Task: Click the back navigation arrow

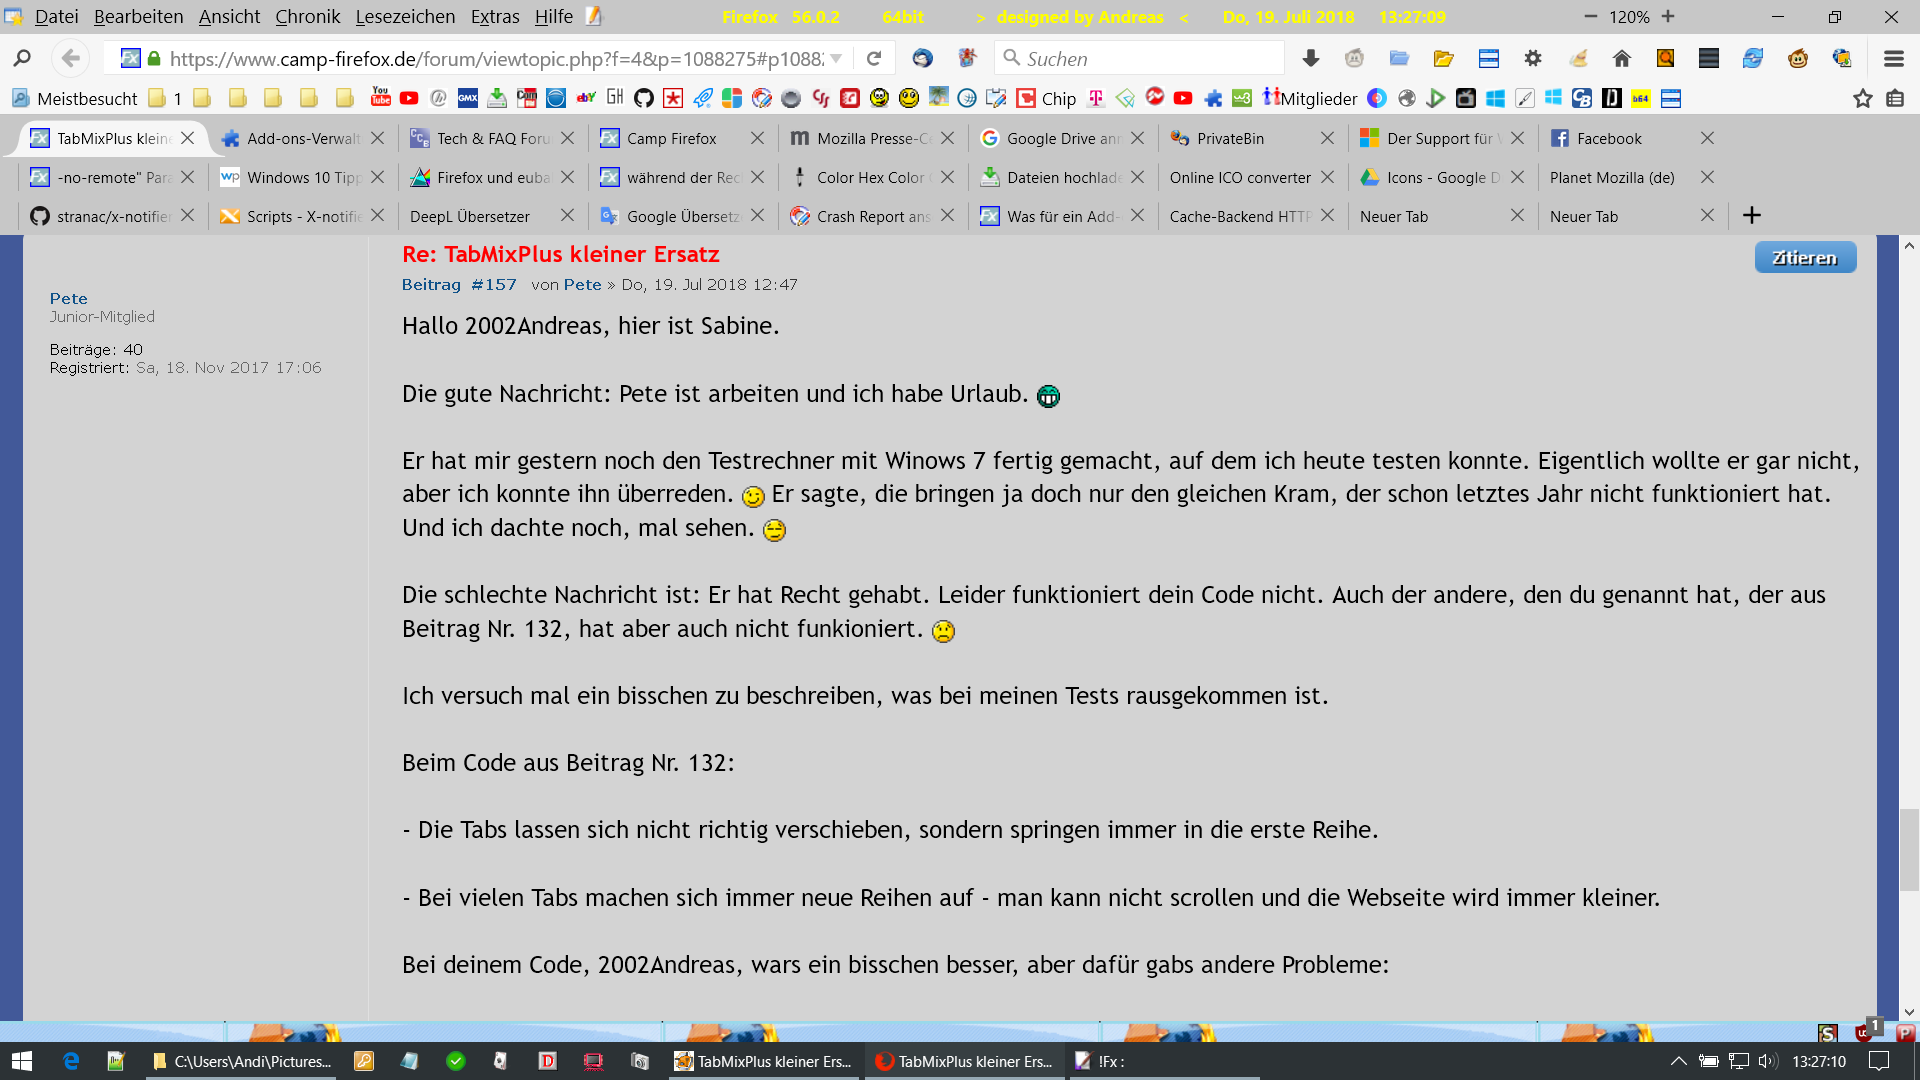Action: (70, 59)
